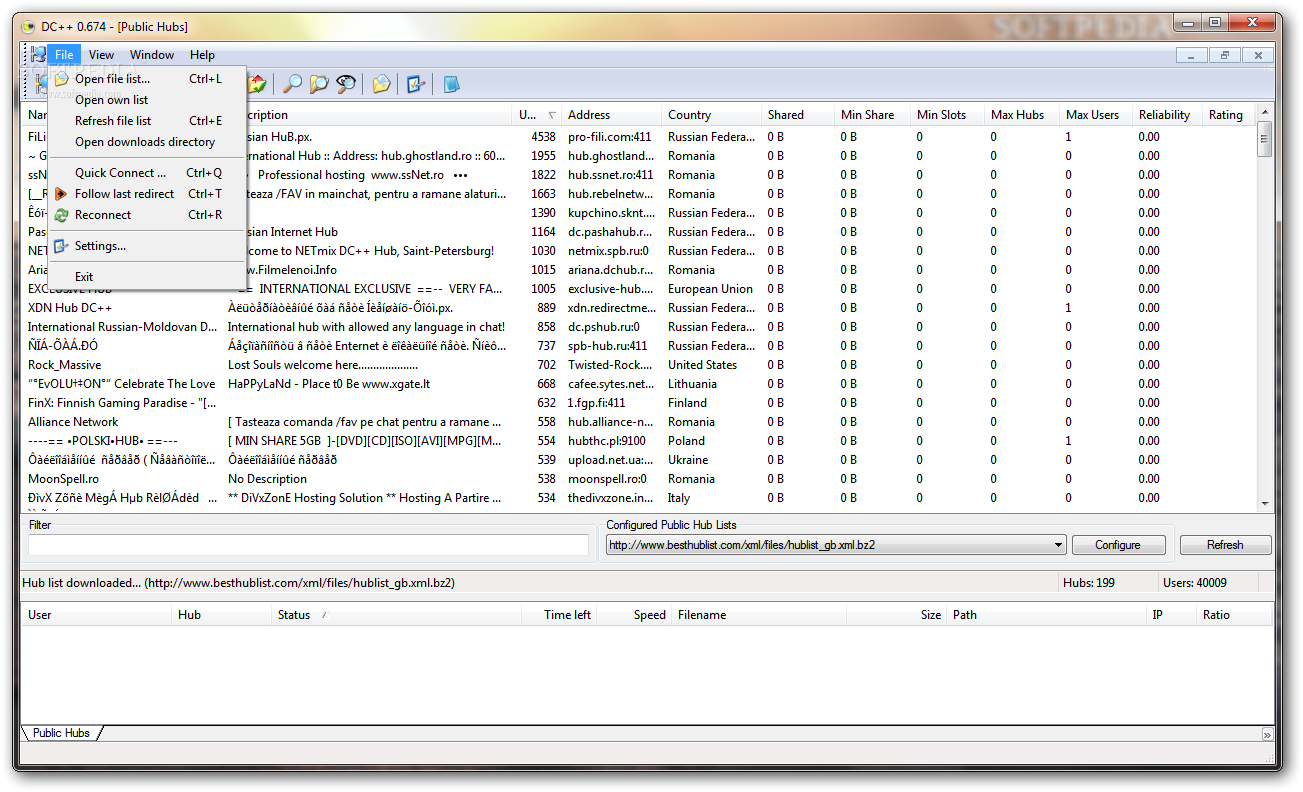Expand the Configured Public Hub Lists dropdown

coord(1059,545)
